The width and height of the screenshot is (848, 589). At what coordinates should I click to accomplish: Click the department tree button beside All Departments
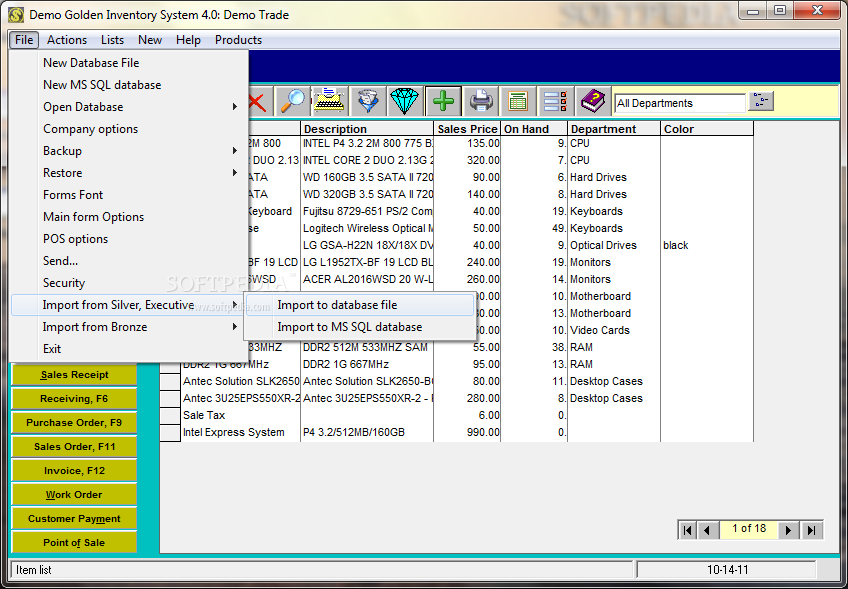point(761,101)
